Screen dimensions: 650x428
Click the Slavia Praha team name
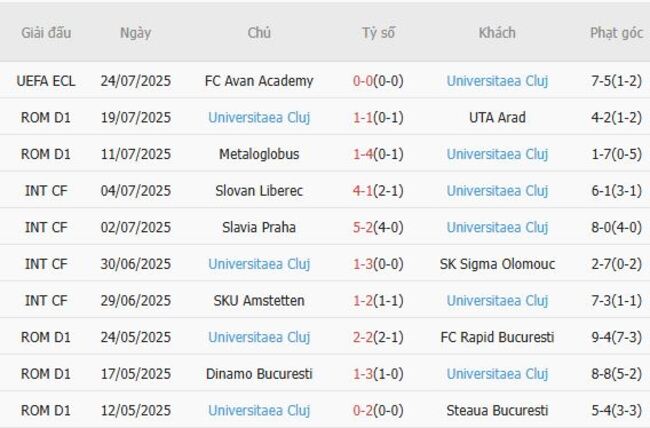259,227
